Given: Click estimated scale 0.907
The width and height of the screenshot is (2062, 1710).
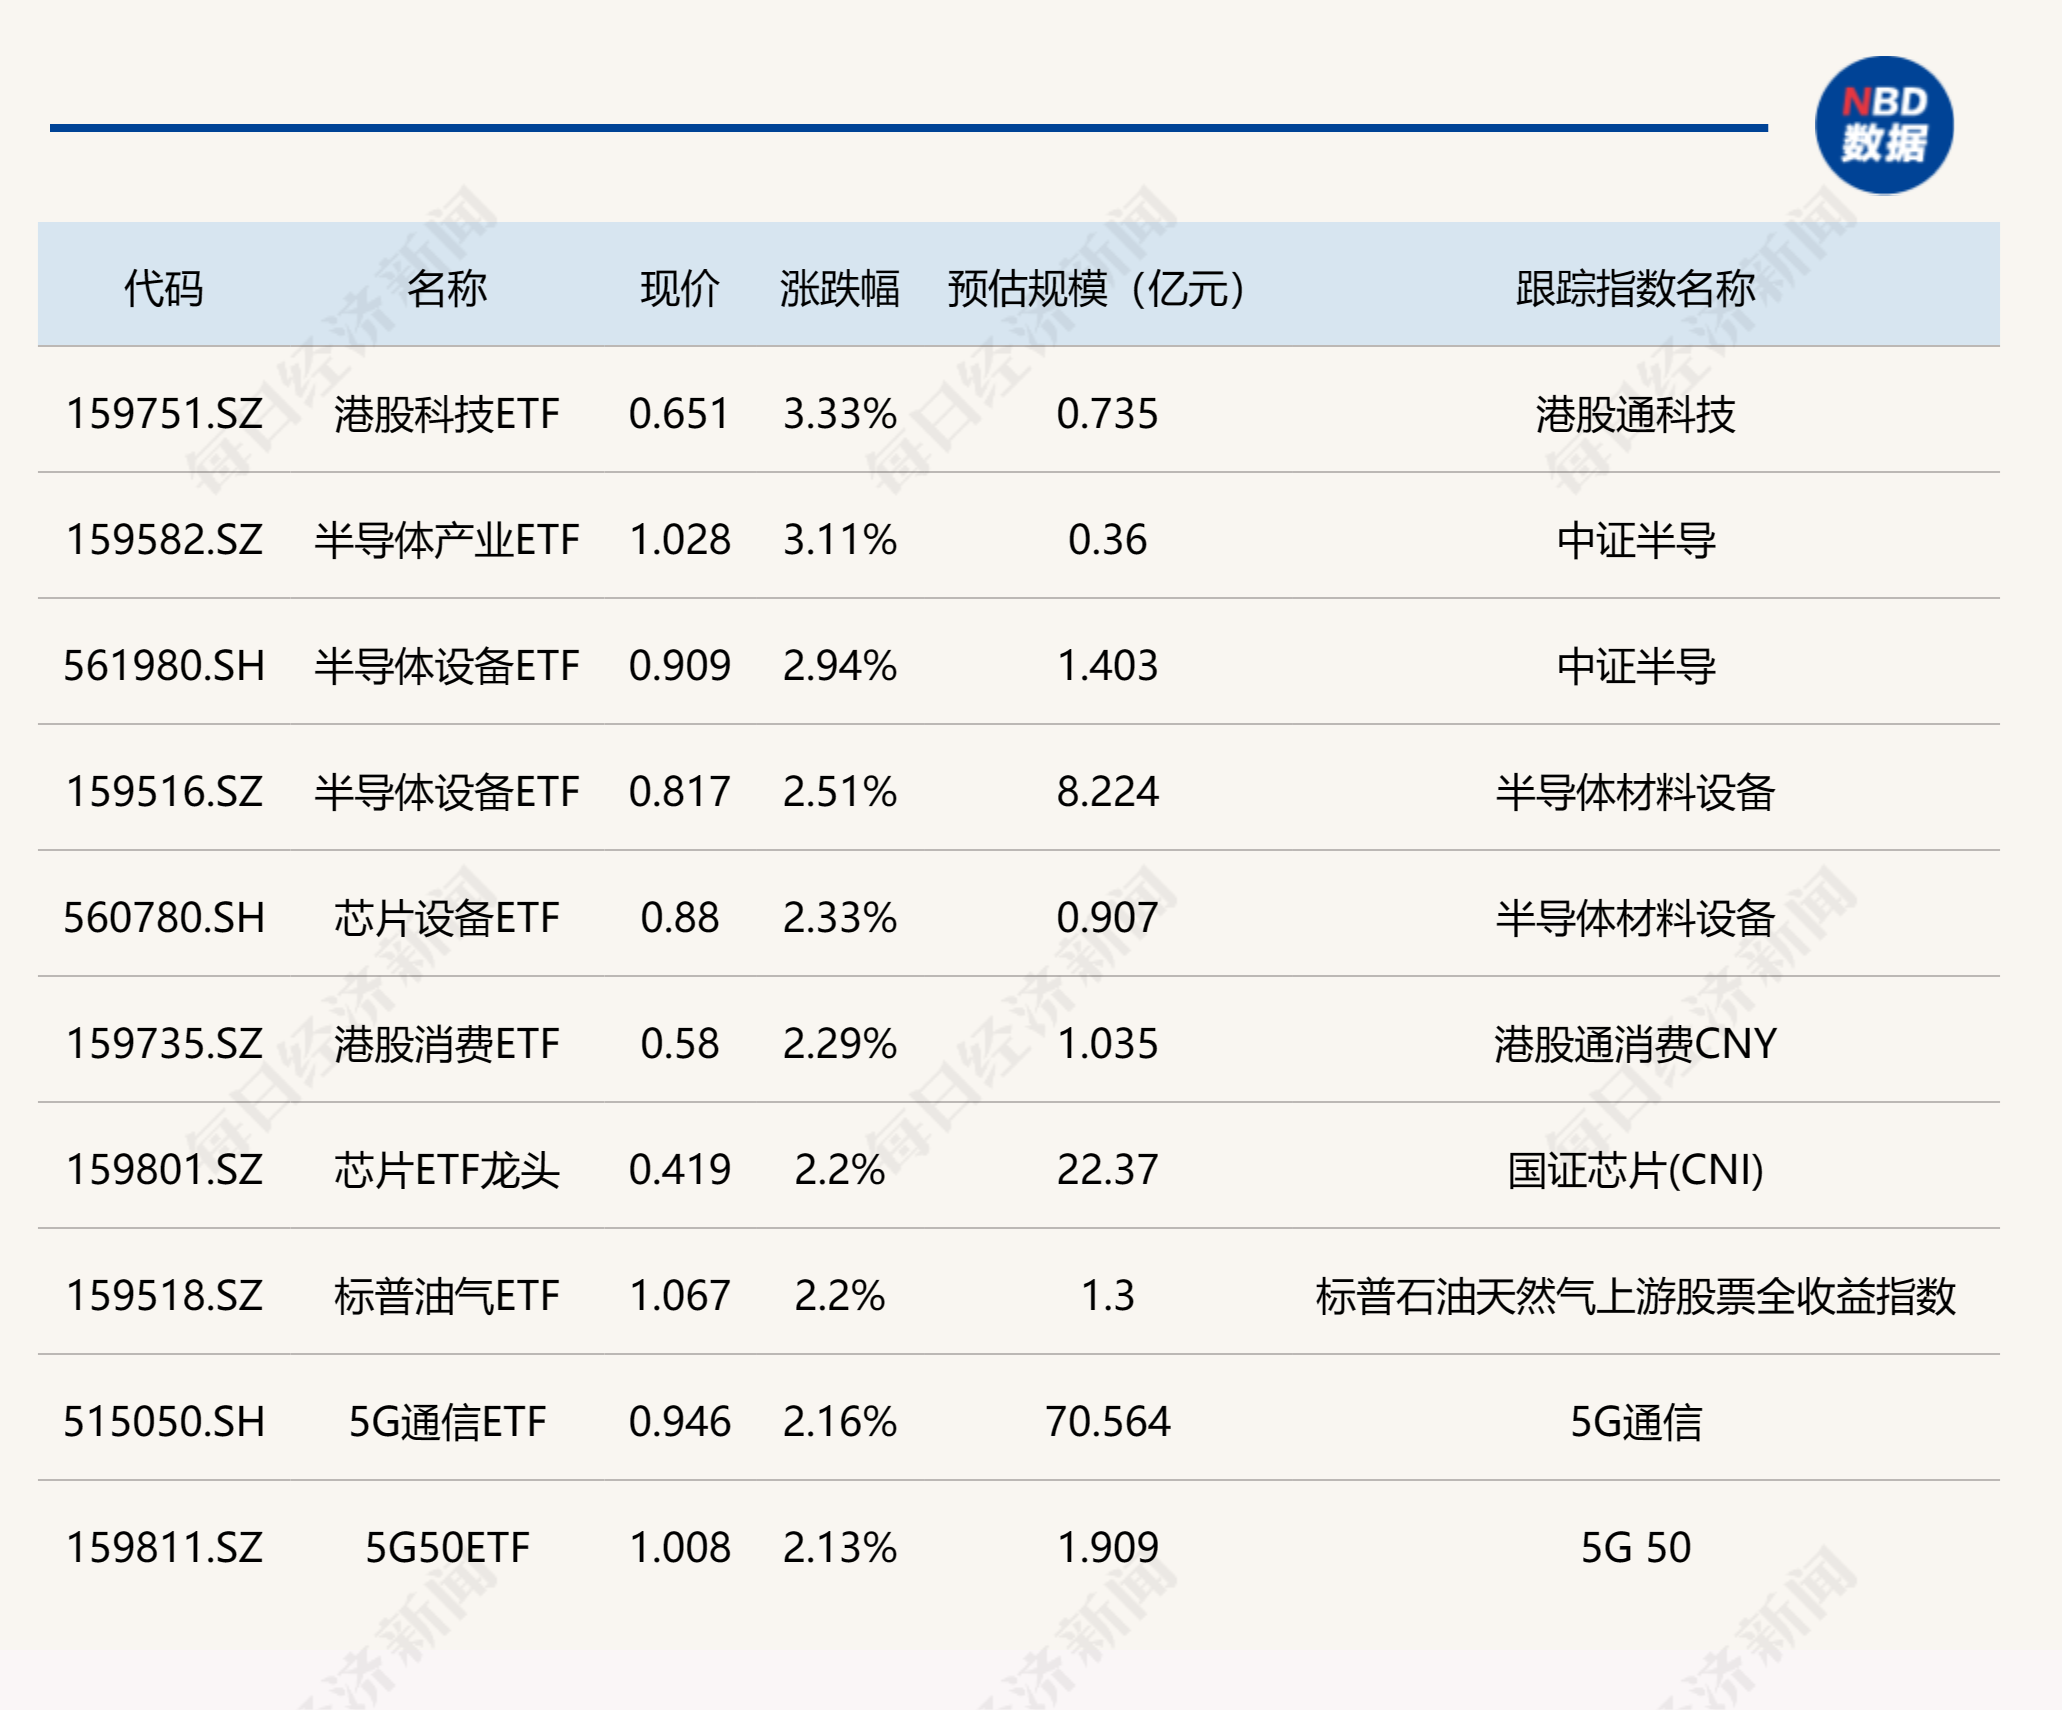Looking at the screenshot, I should point(1108,918).
